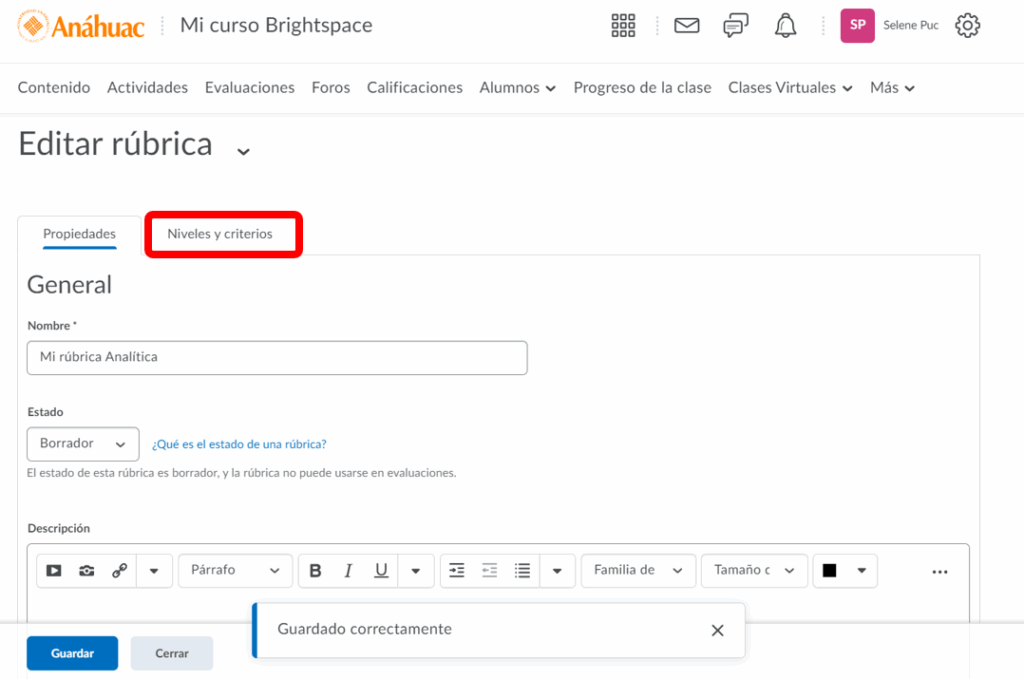Click the insert image camera icon
This screenshot has height=679, width=1024.
tap(87, 570)
